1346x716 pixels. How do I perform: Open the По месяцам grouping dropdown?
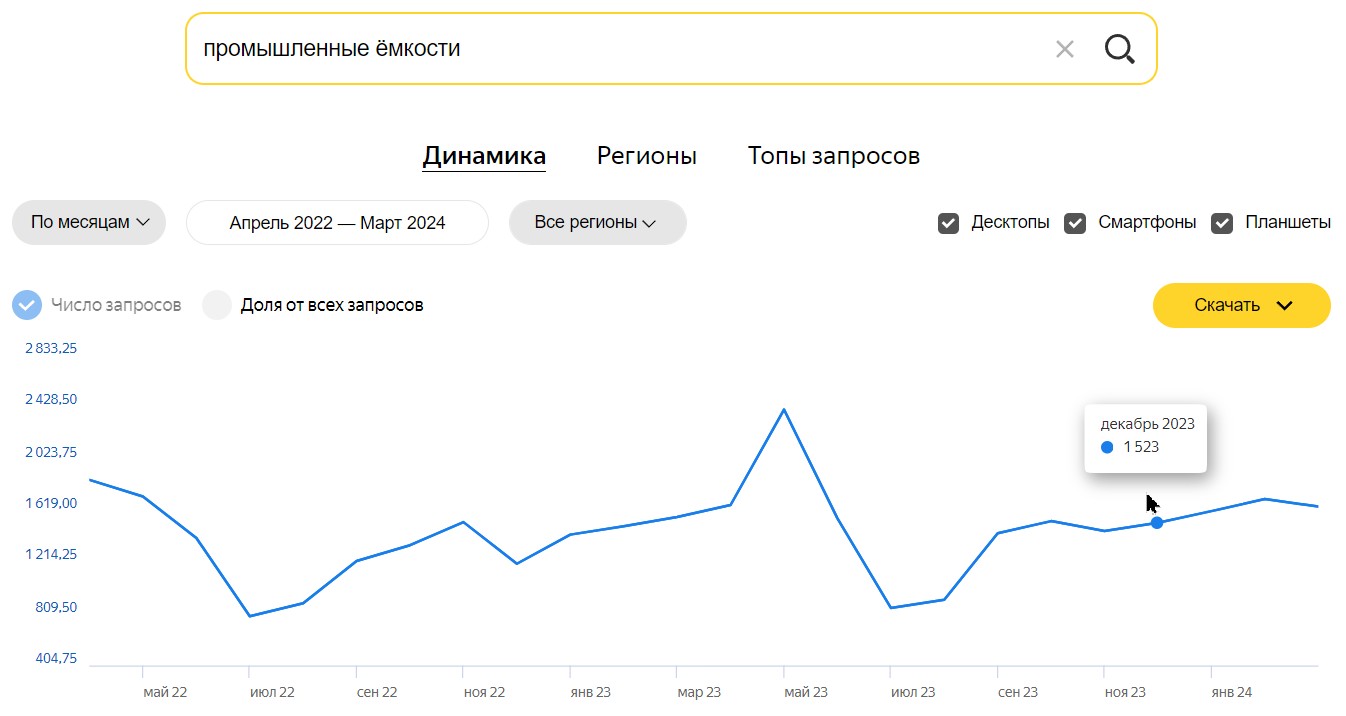point(89,222)
